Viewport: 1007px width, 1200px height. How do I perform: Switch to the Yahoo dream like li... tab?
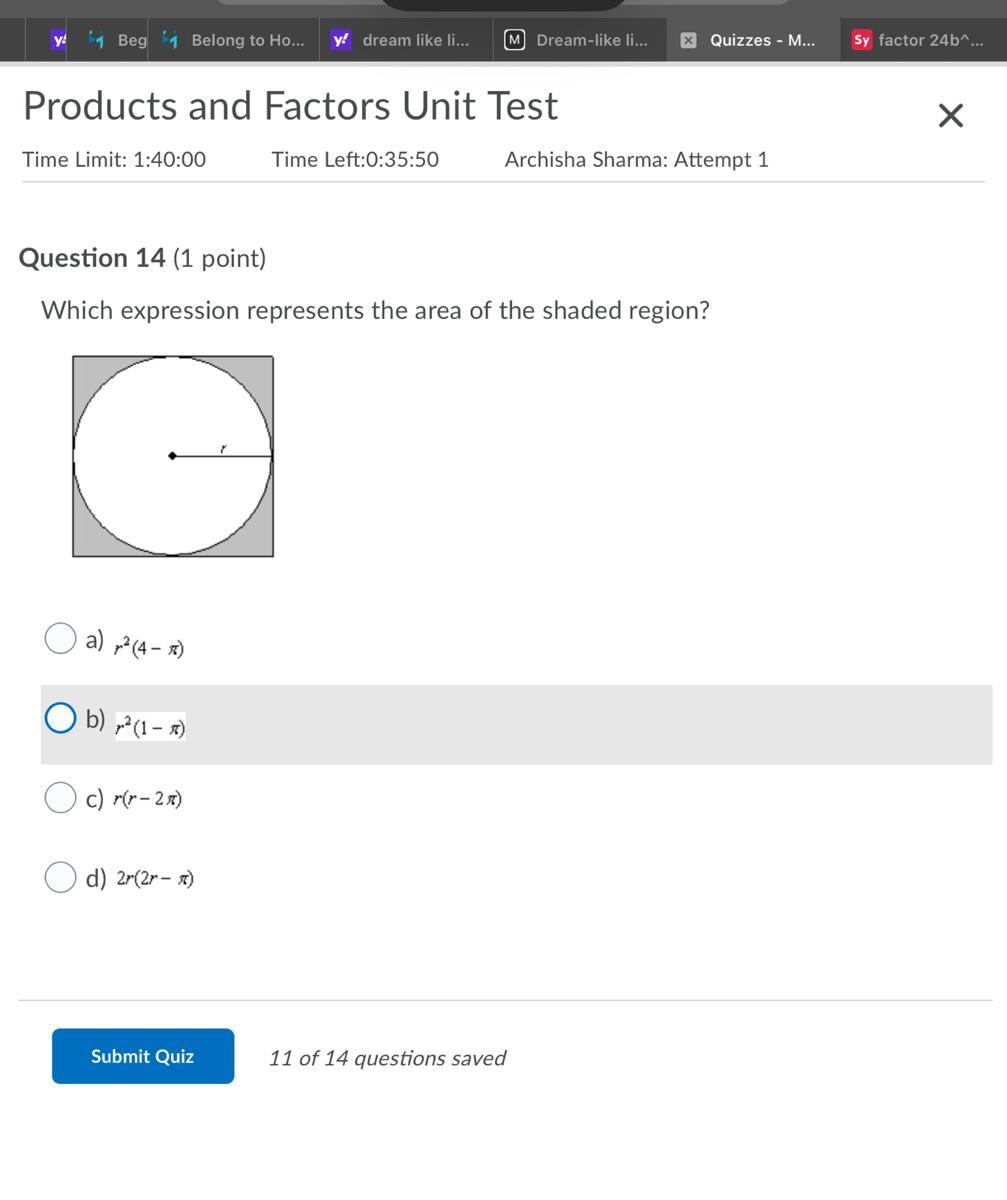[x=415, y=40]
